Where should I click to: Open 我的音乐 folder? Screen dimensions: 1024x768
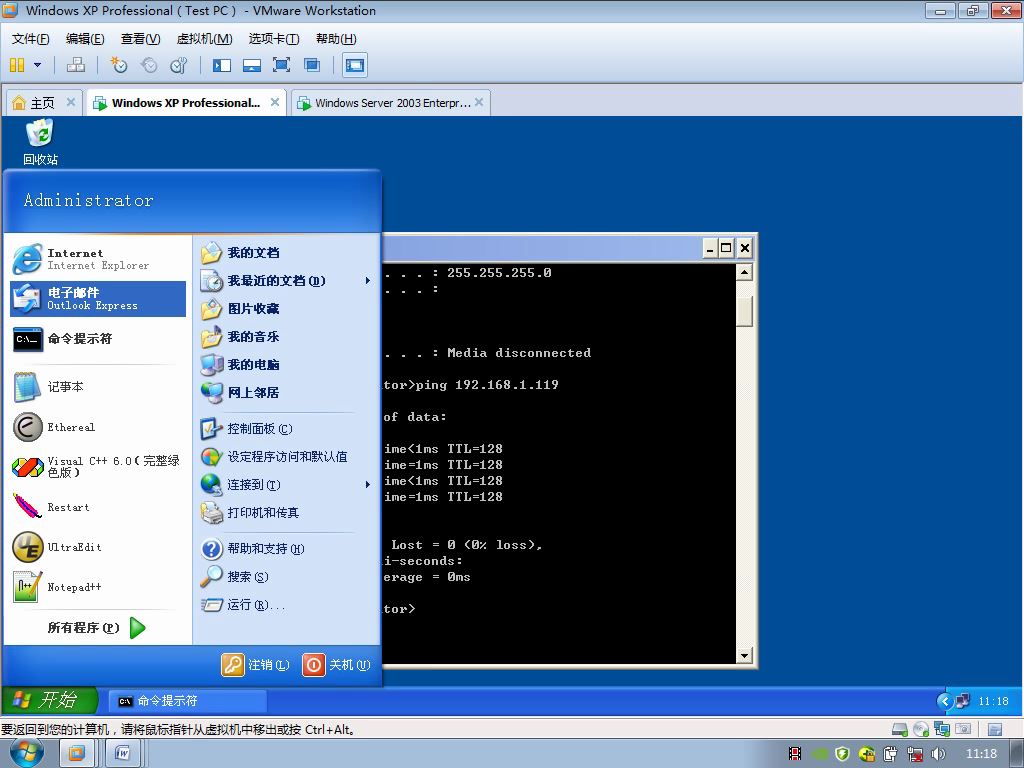tap(286, 337)
